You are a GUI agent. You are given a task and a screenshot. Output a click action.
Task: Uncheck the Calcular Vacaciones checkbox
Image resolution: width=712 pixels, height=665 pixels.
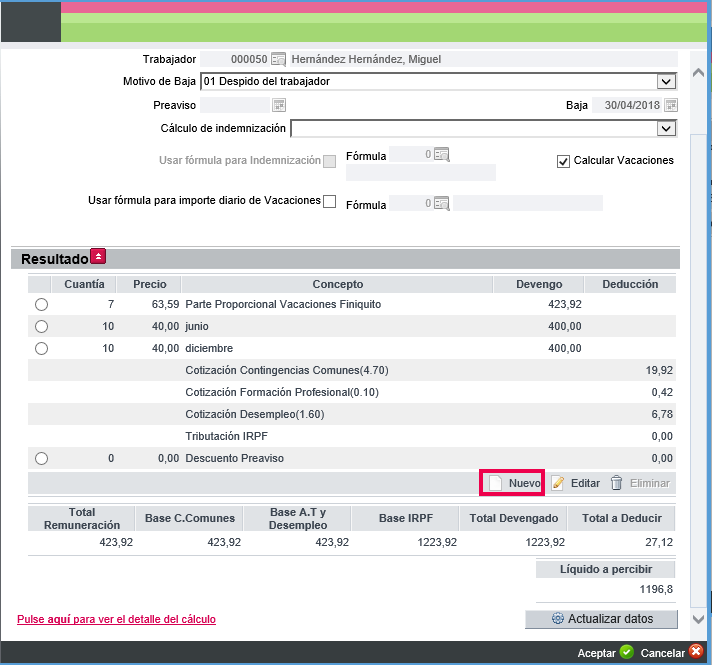pos(563,160)
